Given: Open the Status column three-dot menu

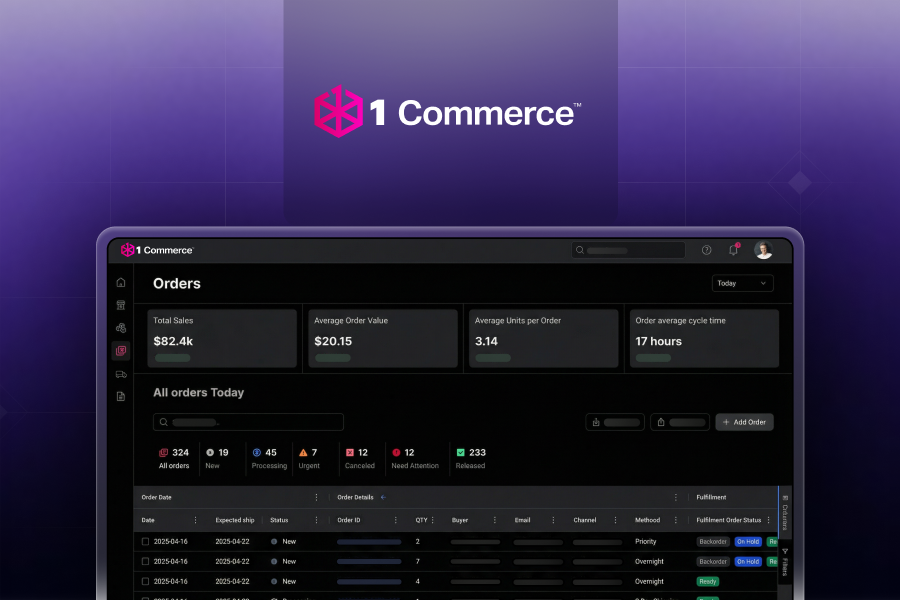Looking at the screenshot, I should point(316,520).
